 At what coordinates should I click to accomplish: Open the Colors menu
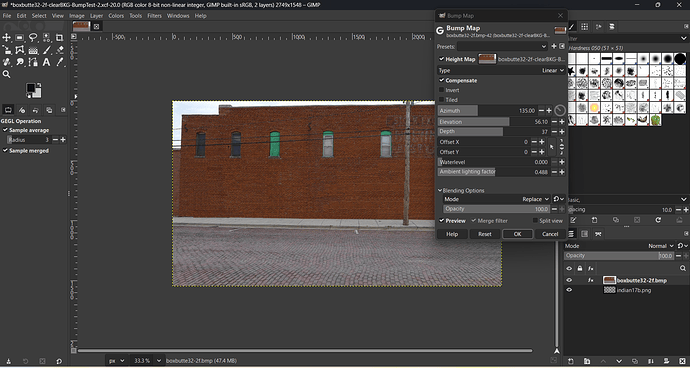(116, 16)
